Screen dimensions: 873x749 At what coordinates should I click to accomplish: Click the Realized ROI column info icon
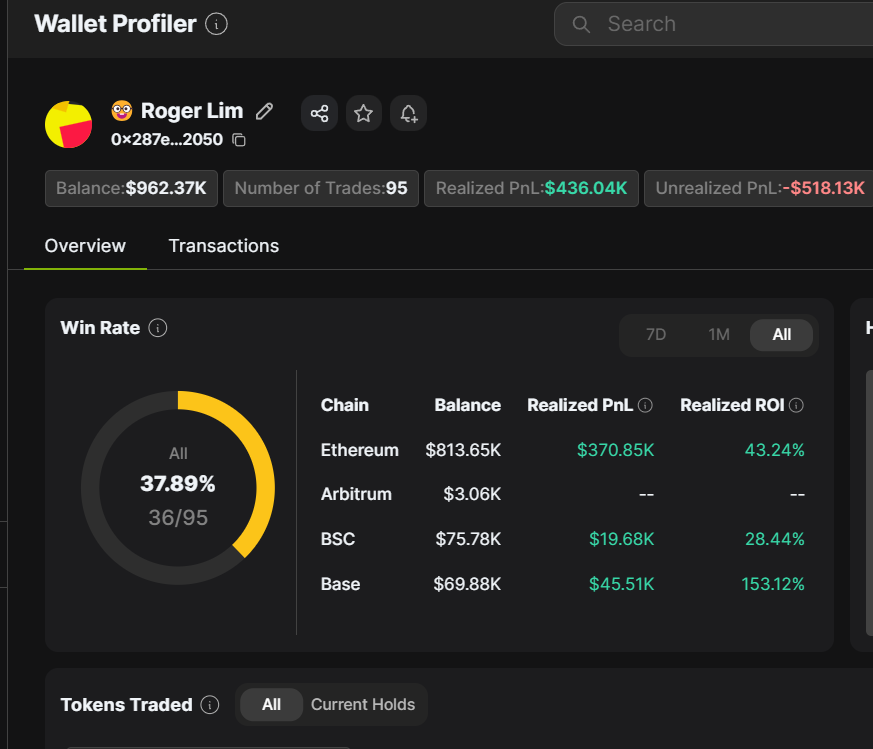pos(796,405)
